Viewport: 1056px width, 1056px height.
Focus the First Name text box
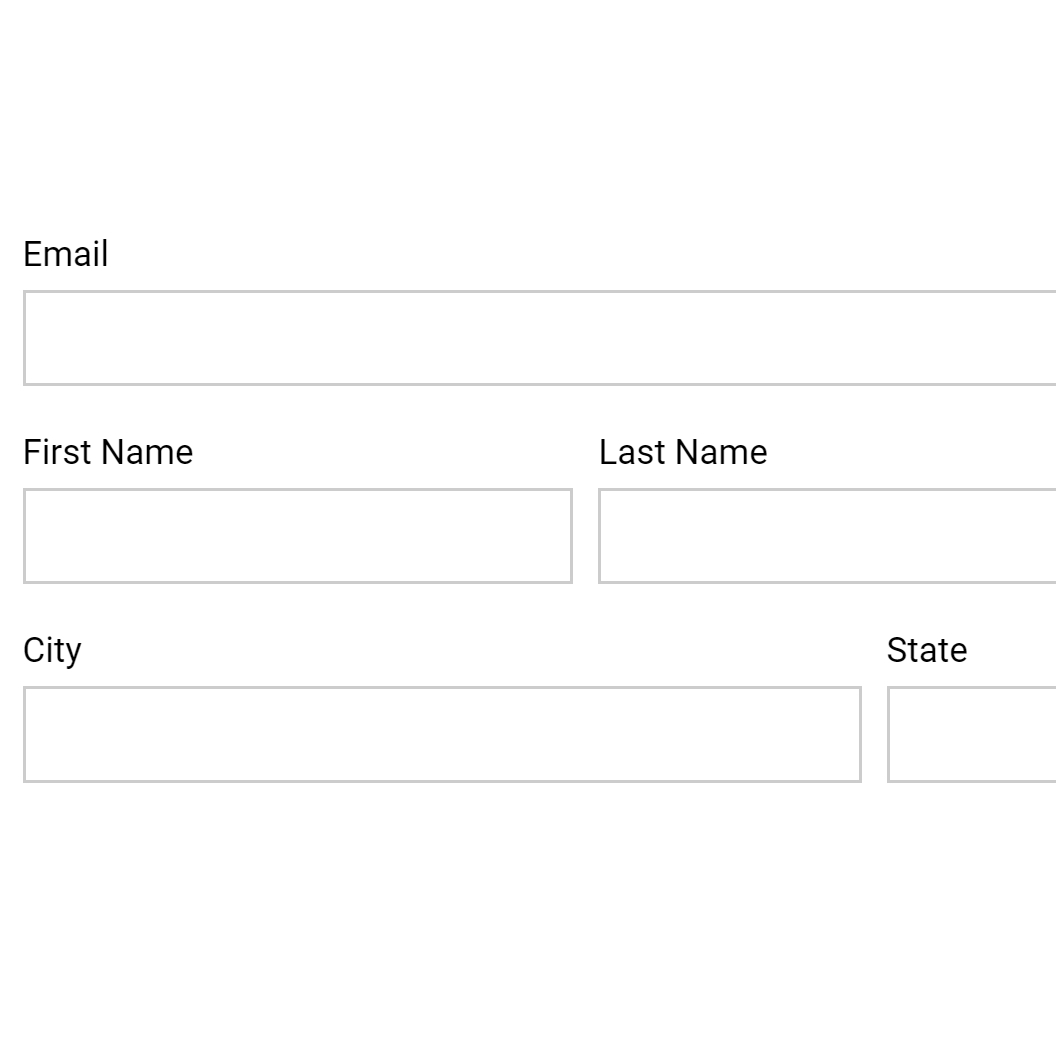298,536
